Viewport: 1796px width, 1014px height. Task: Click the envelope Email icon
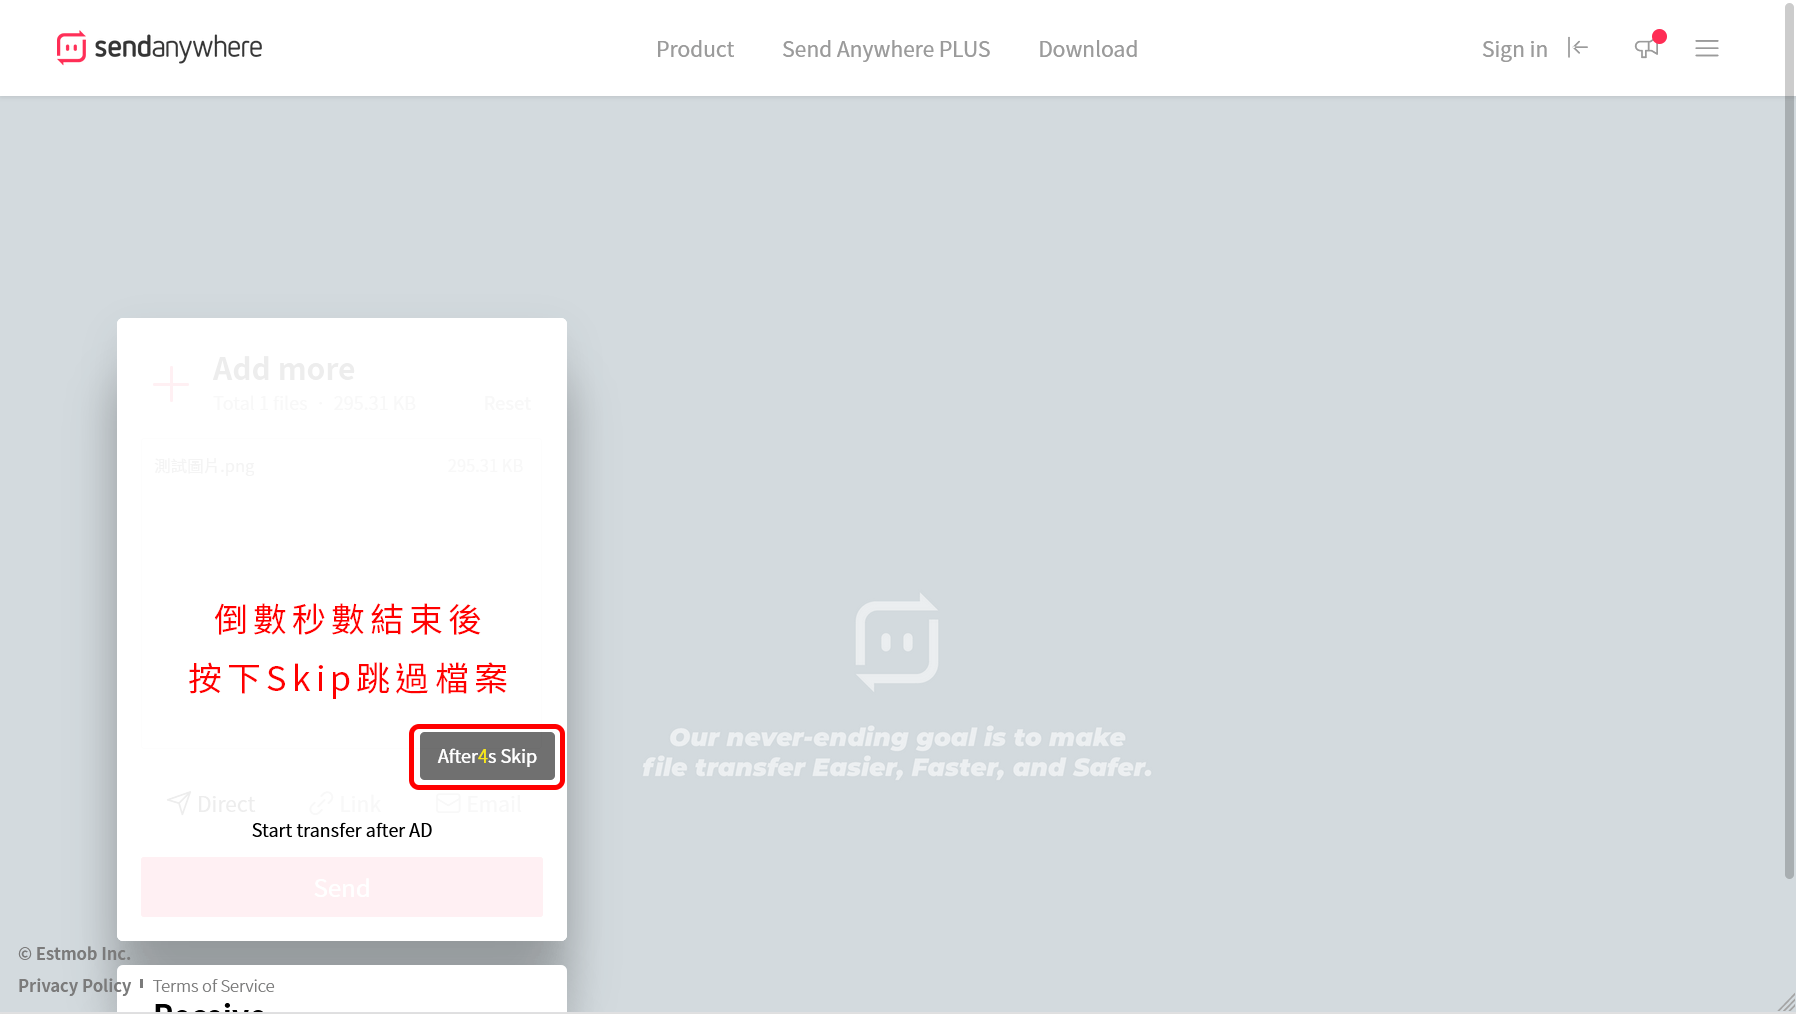[448, 804]
